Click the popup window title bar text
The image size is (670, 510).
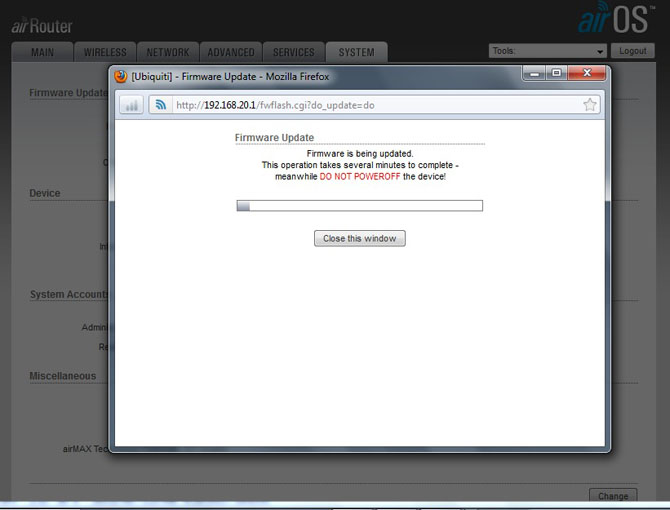[230, 77]
